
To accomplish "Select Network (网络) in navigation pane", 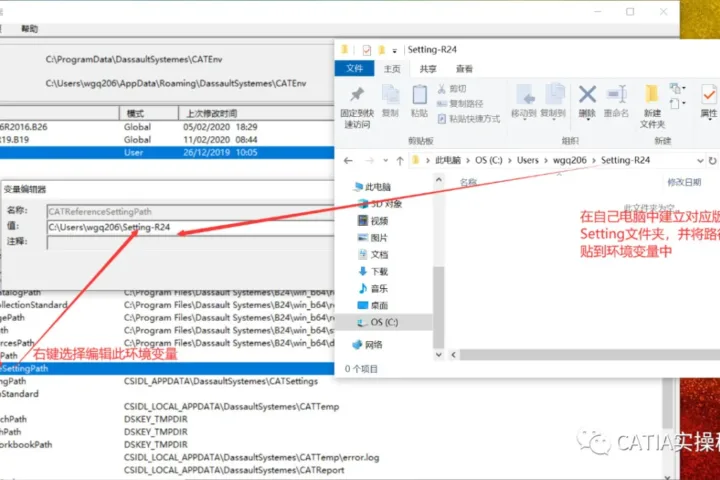I will coord(367,344).
